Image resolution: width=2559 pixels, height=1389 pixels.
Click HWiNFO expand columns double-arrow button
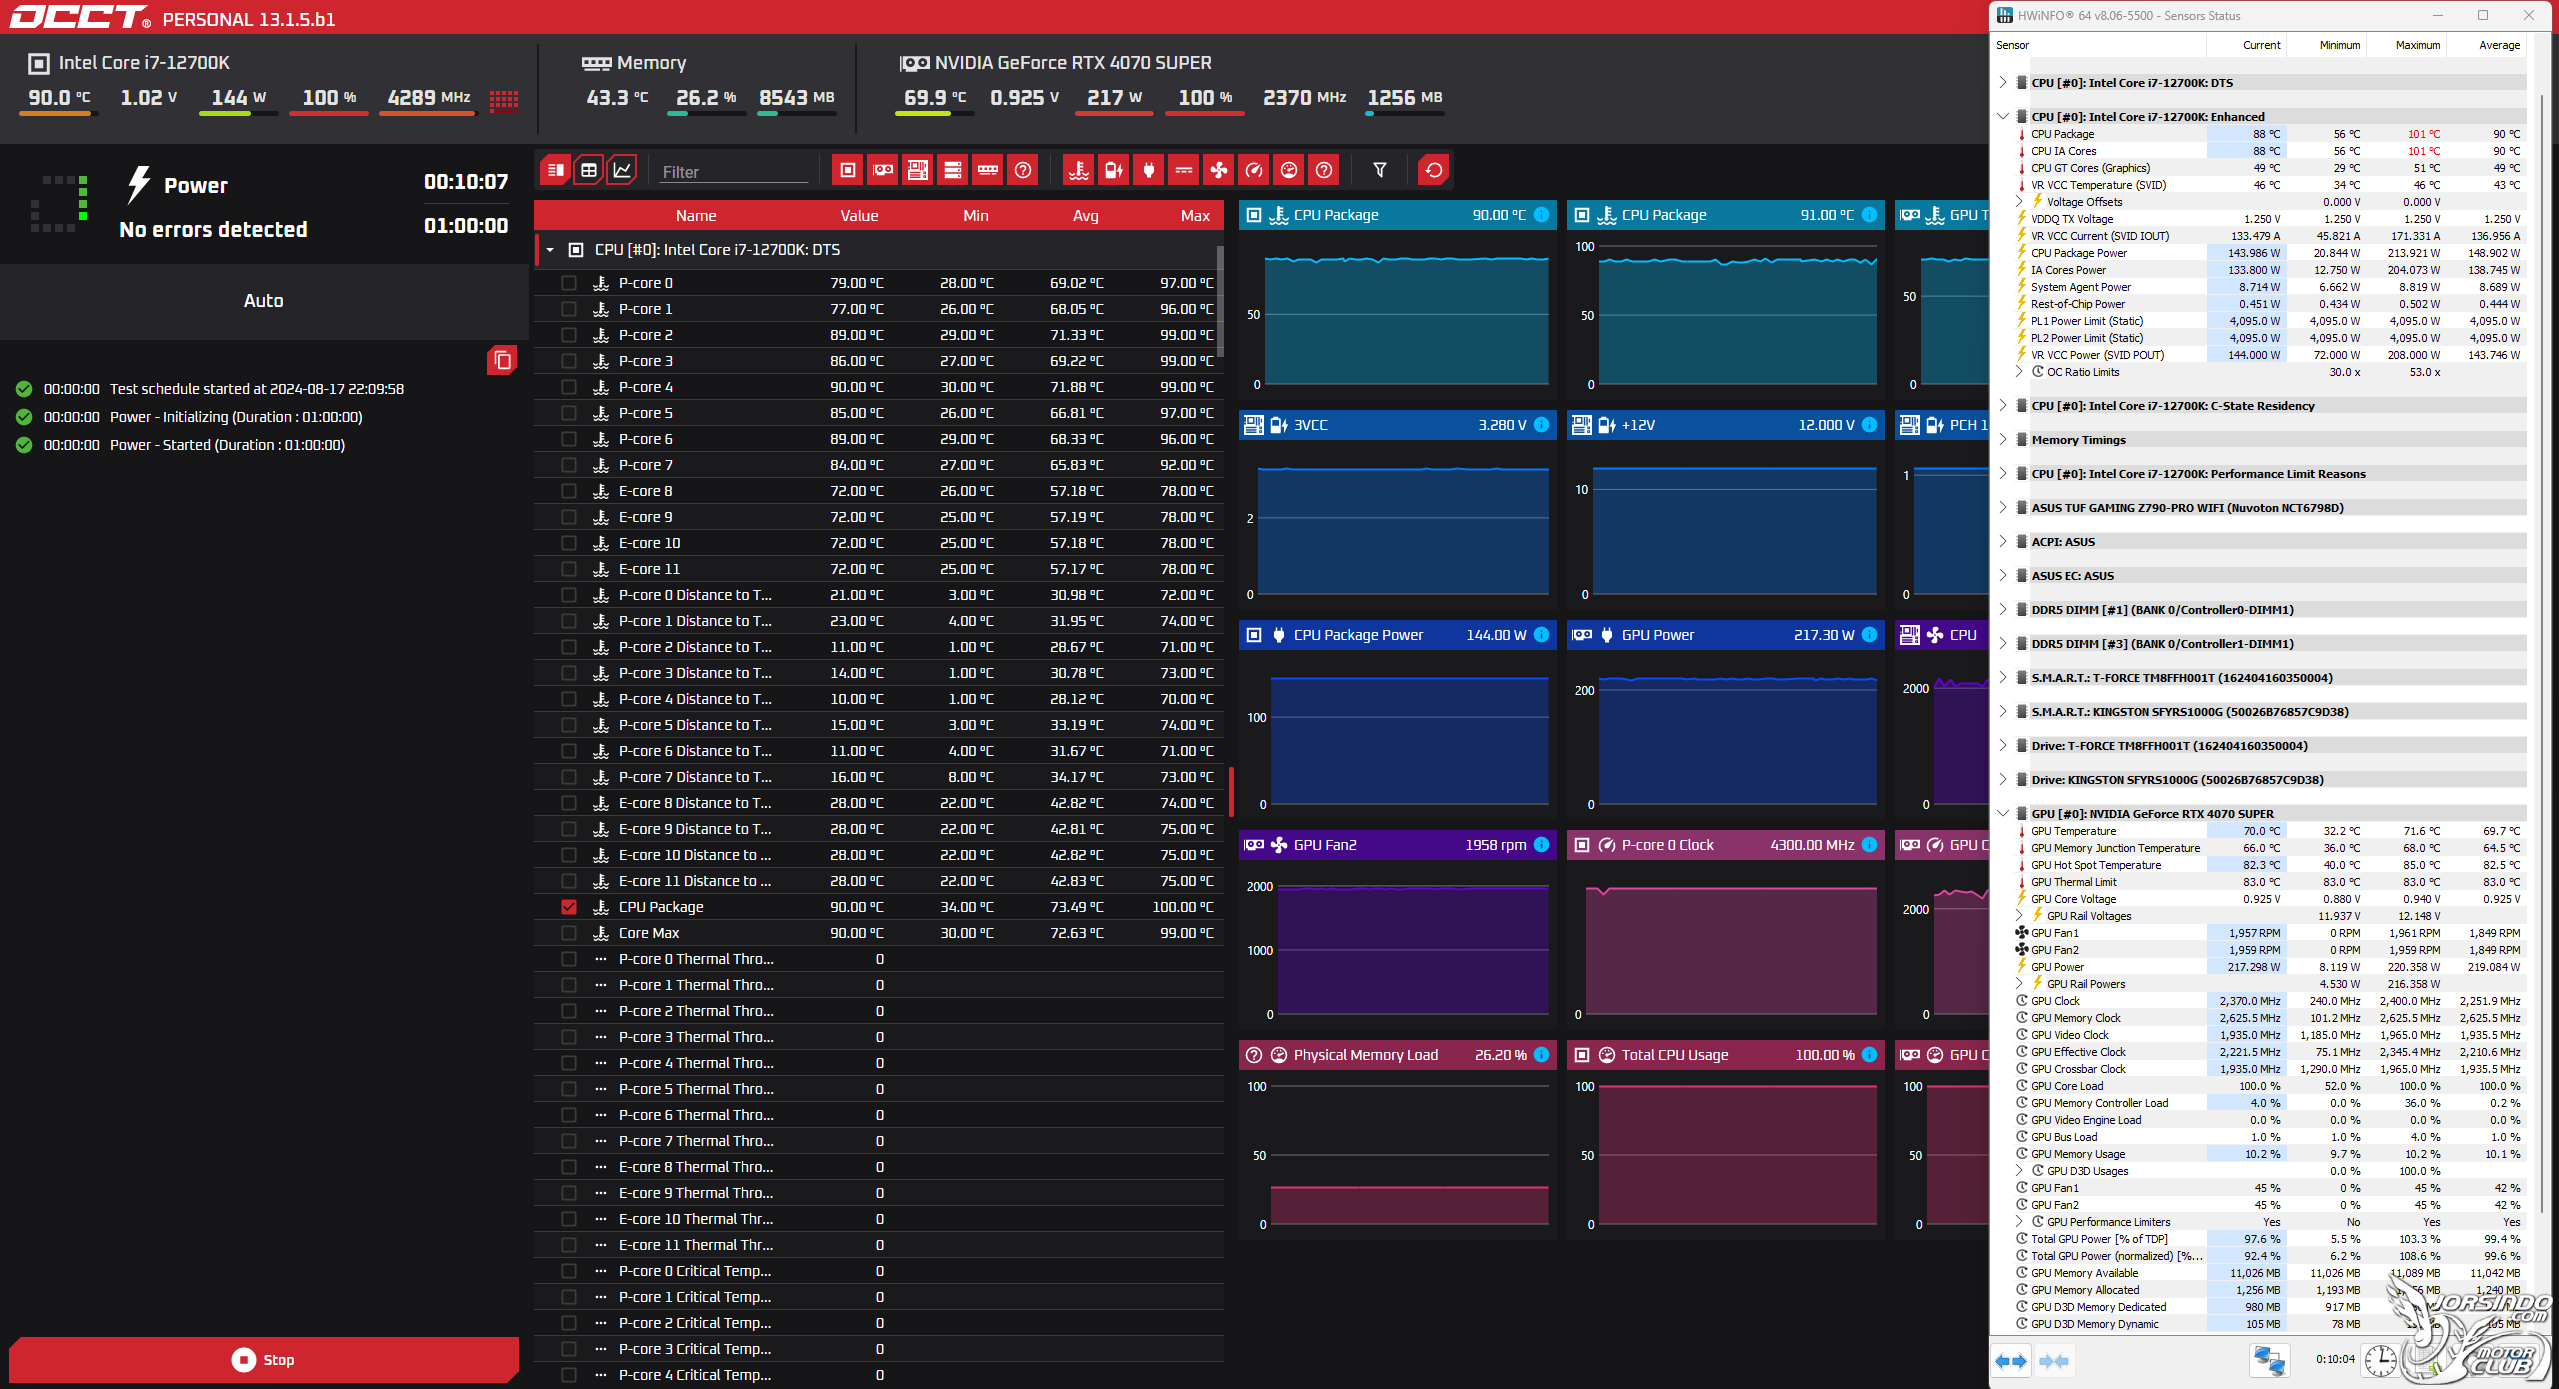(x=2011, y=1361)
